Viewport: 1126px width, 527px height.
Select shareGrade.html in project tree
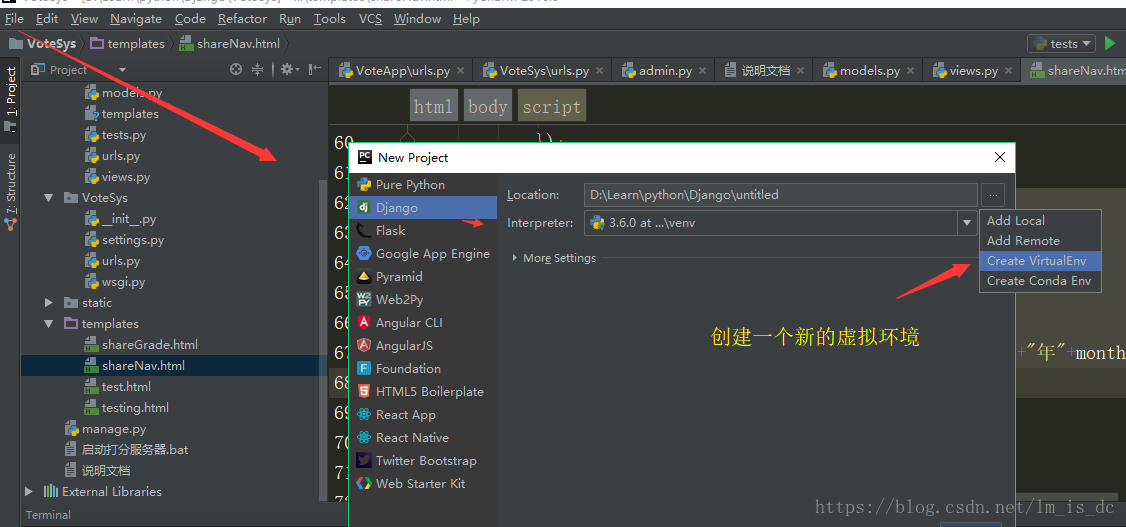coord(149,345)
